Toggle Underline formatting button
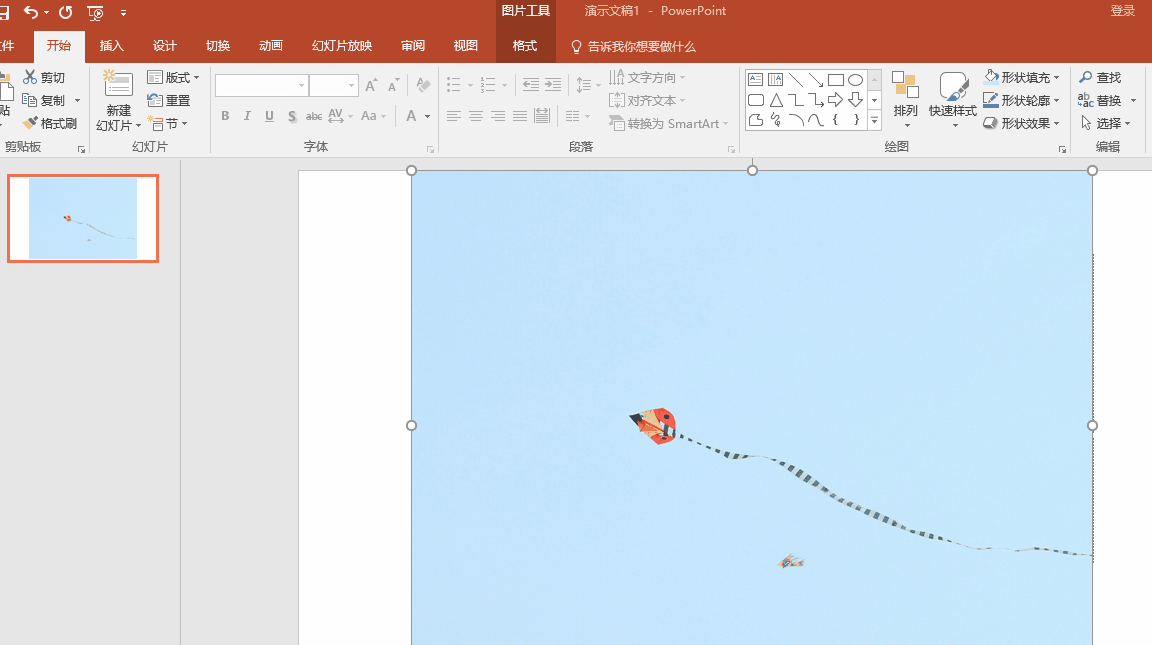Viewport: 1152px width, 645px height. click(x=269, y=116)
